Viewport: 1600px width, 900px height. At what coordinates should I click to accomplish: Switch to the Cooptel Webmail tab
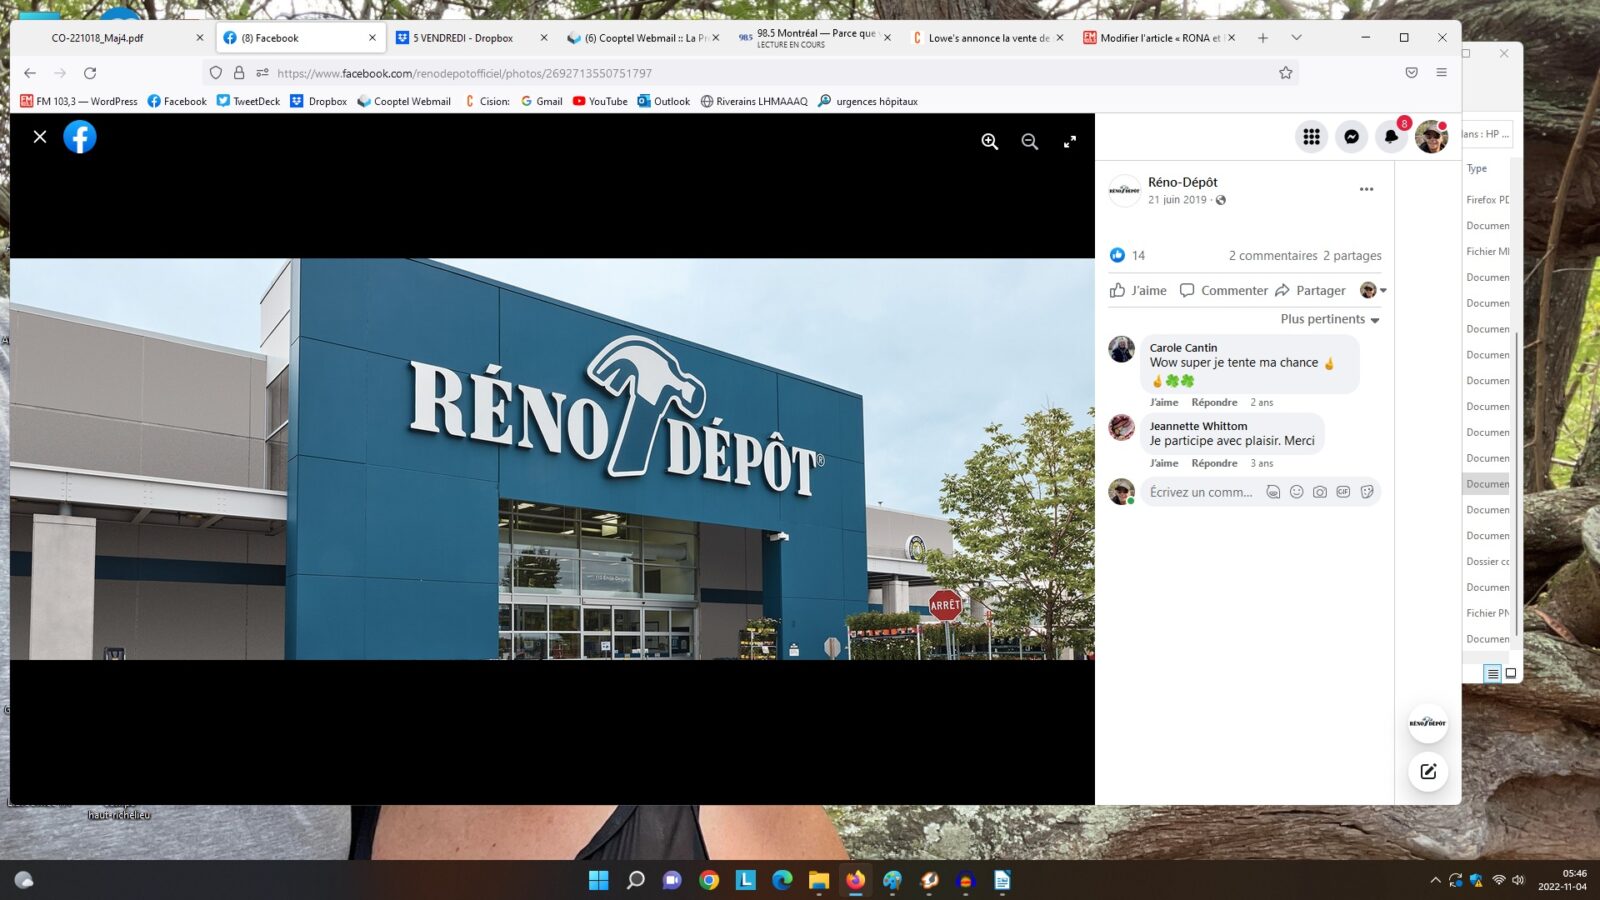tap(640, 38)
